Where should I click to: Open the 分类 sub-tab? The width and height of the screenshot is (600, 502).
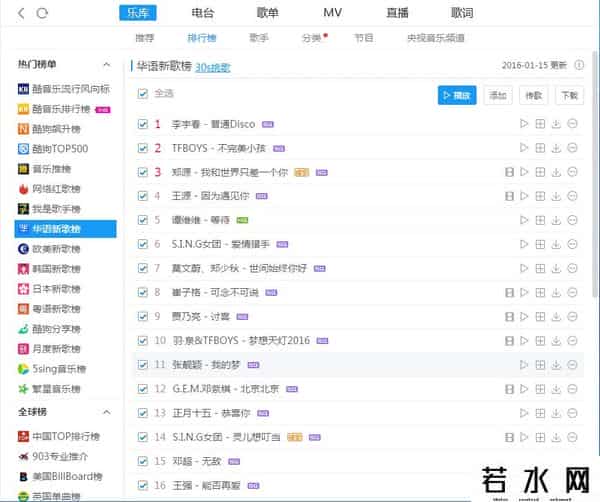click(311, 38)
